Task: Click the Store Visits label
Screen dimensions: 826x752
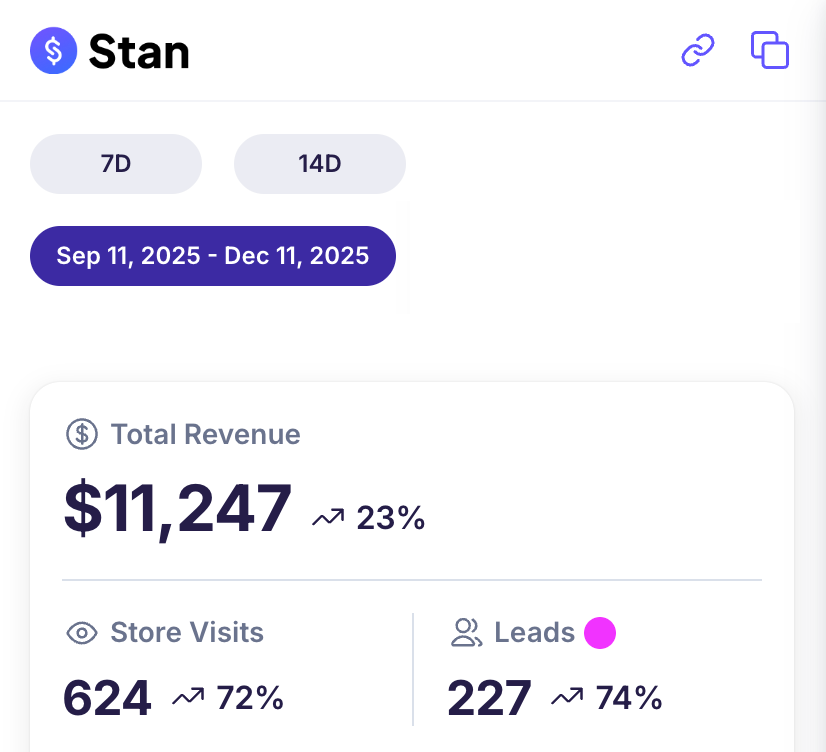Action: (186, 632)
